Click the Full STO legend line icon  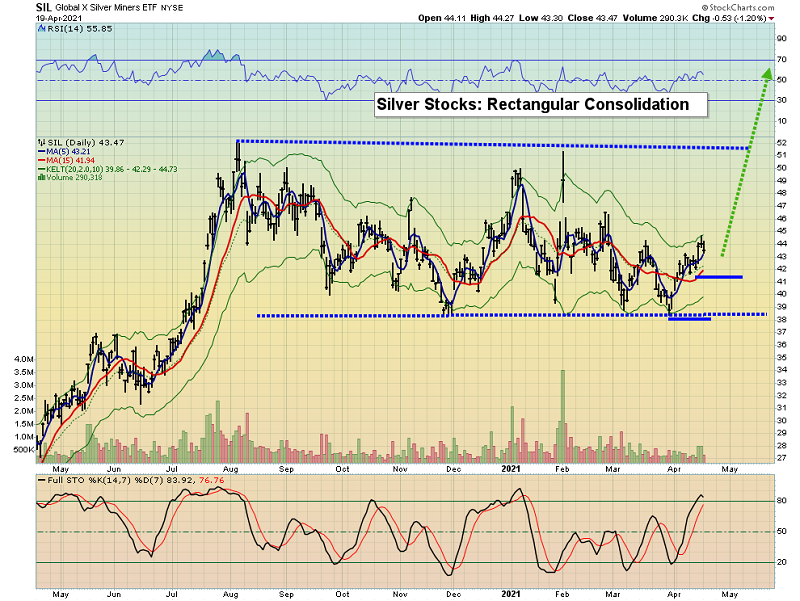click(40, 480)
